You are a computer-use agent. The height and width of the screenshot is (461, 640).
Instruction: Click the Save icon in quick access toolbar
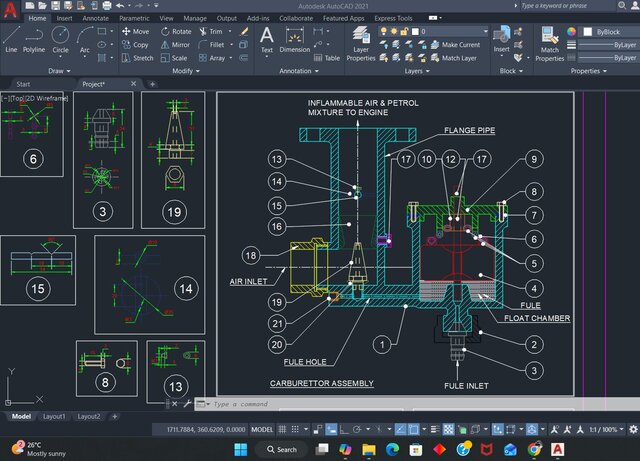[55, 6]
